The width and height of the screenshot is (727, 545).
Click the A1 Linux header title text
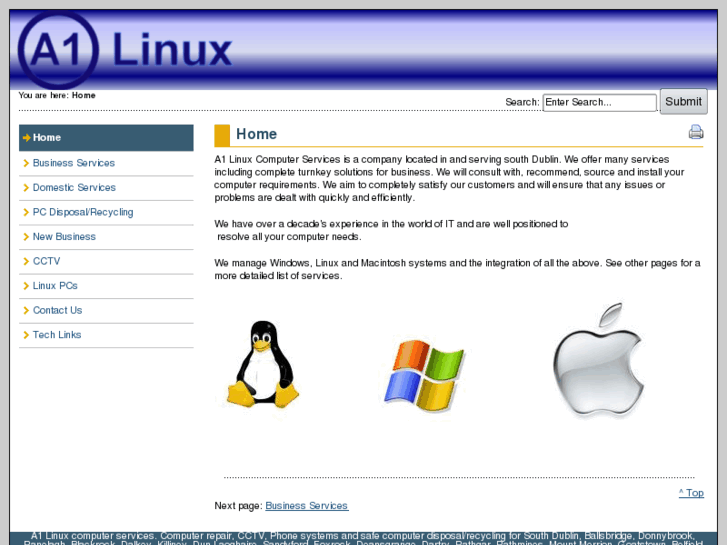(172, 50)
